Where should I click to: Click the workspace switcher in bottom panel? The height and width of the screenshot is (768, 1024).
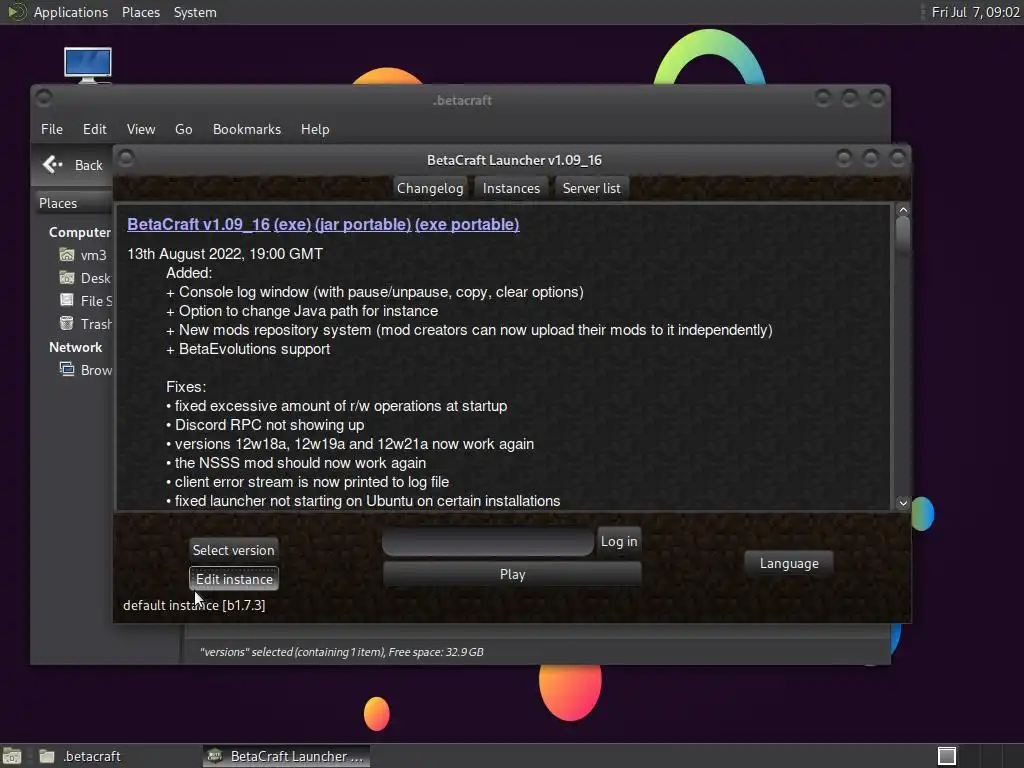947,756
